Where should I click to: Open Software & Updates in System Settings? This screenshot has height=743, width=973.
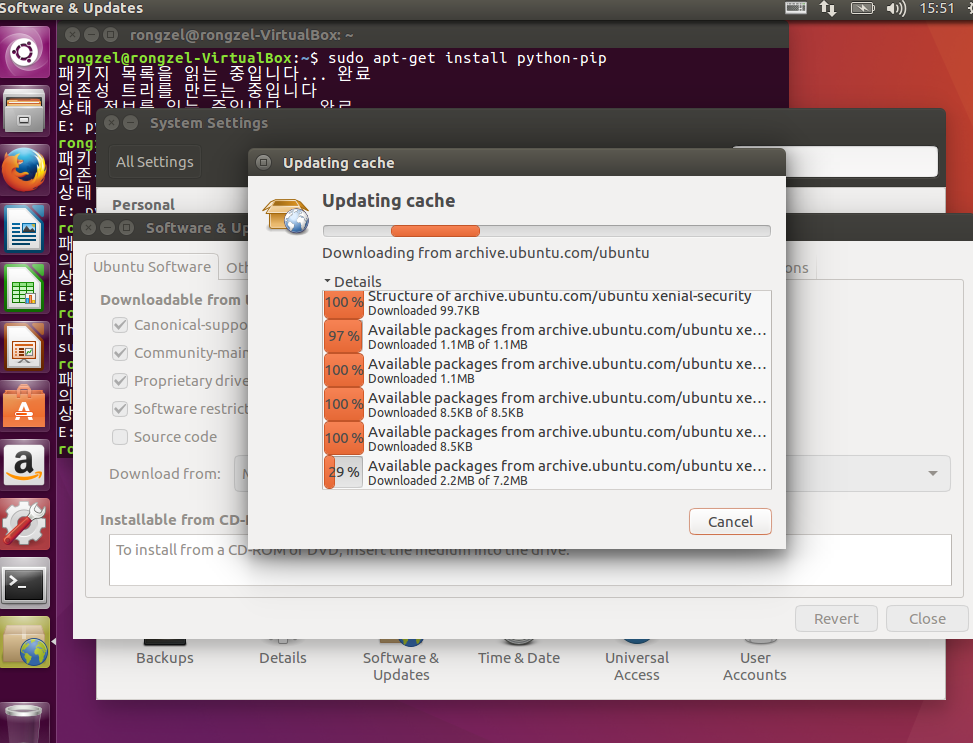point(401,663)
